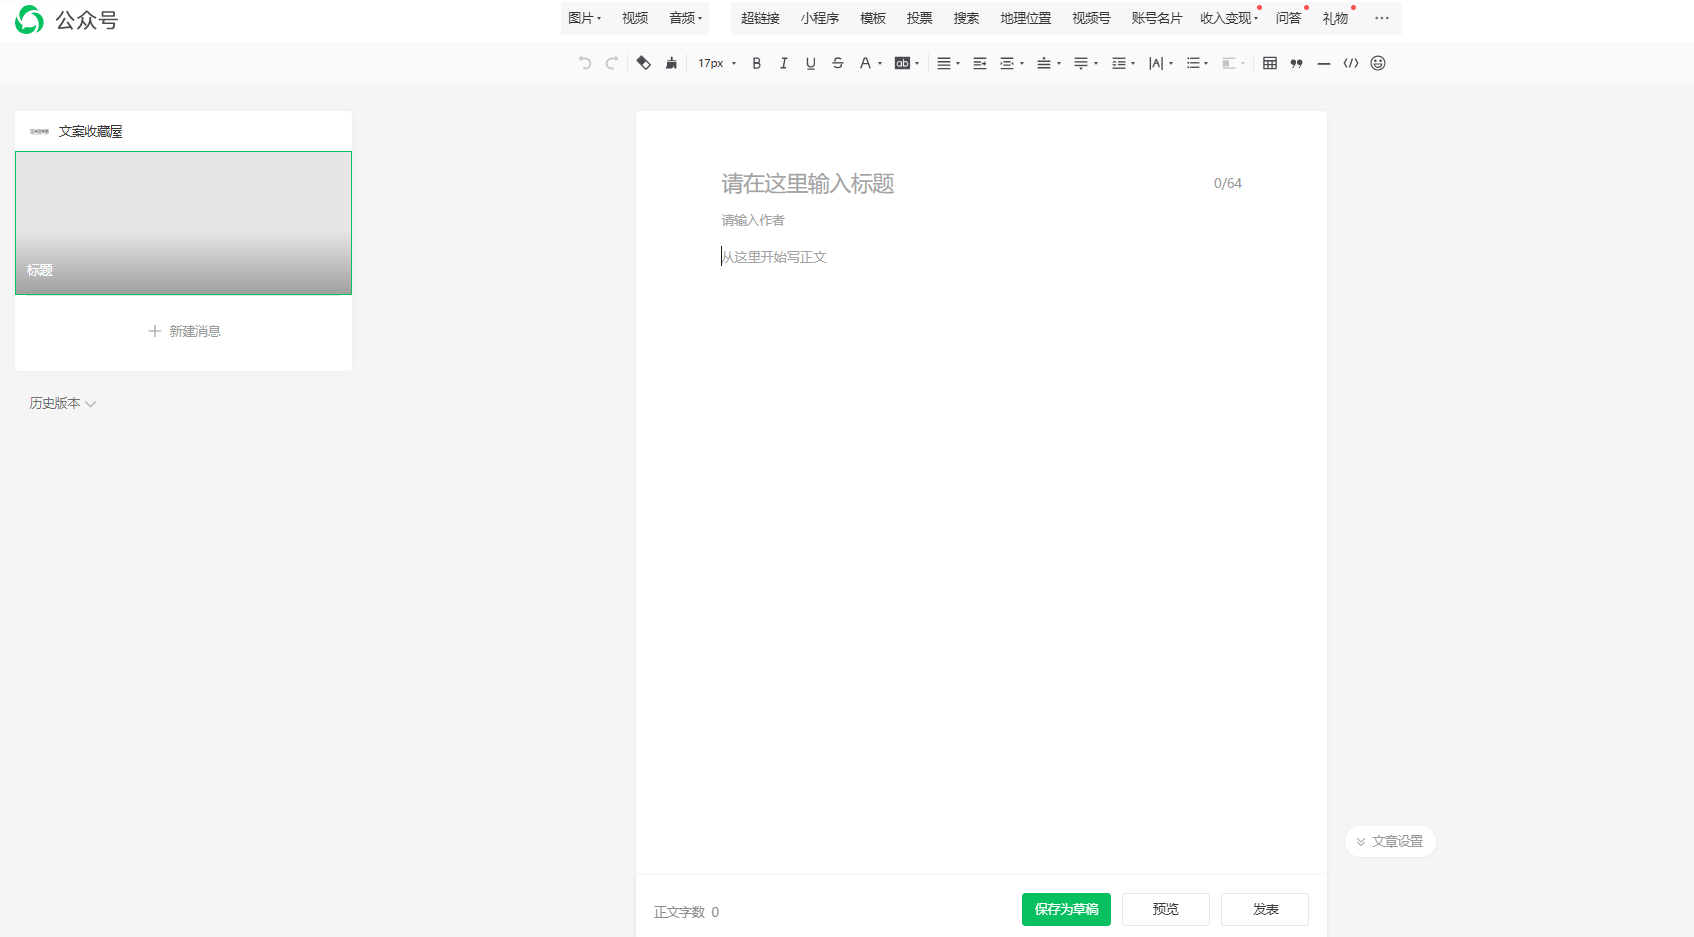Click the 超链接 menu item
Image resolution: width=1694 pixels, height=937 pixels.
[x=760, y=18]
